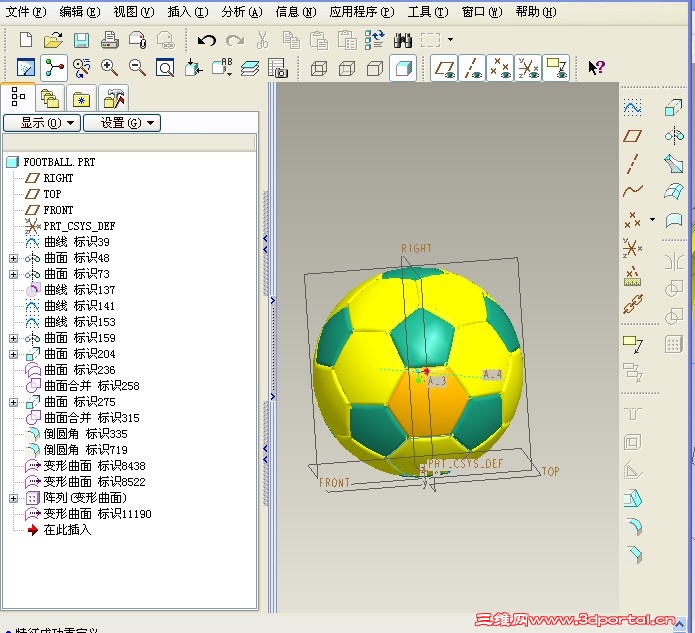Switch to the Folder browser tab
The width and height of the screenshot is (695, 633).
(50, 98)
